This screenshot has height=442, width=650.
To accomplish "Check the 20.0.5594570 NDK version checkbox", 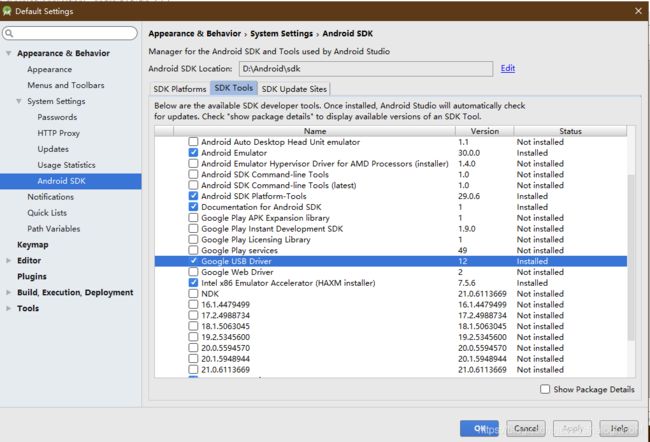I will coord(193,348).
